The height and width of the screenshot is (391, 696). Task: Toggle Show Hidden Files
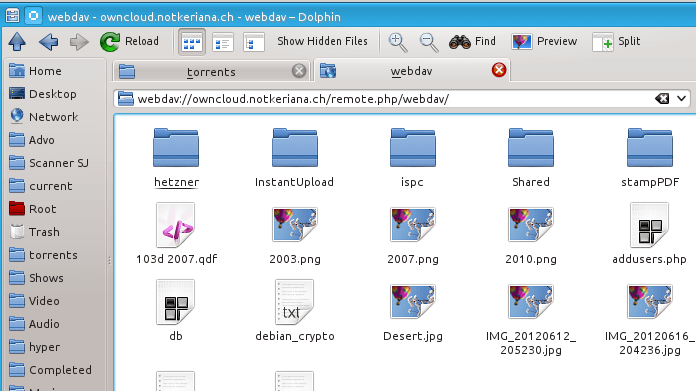(x=322, y=41)
